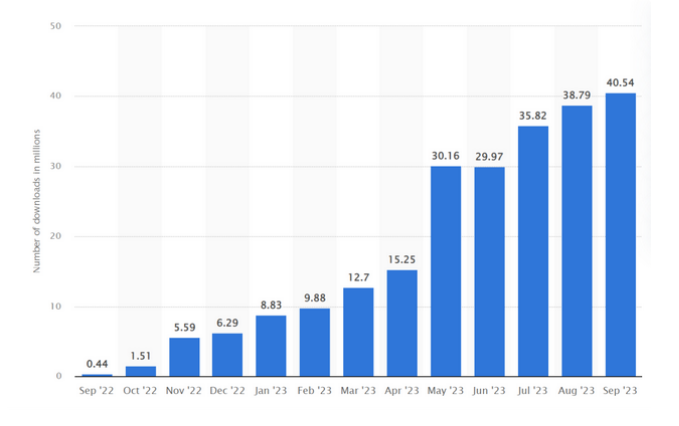Click the Sep '23 bar
The height and width of the screenshot is (426, 679).
tap(621, 235)
